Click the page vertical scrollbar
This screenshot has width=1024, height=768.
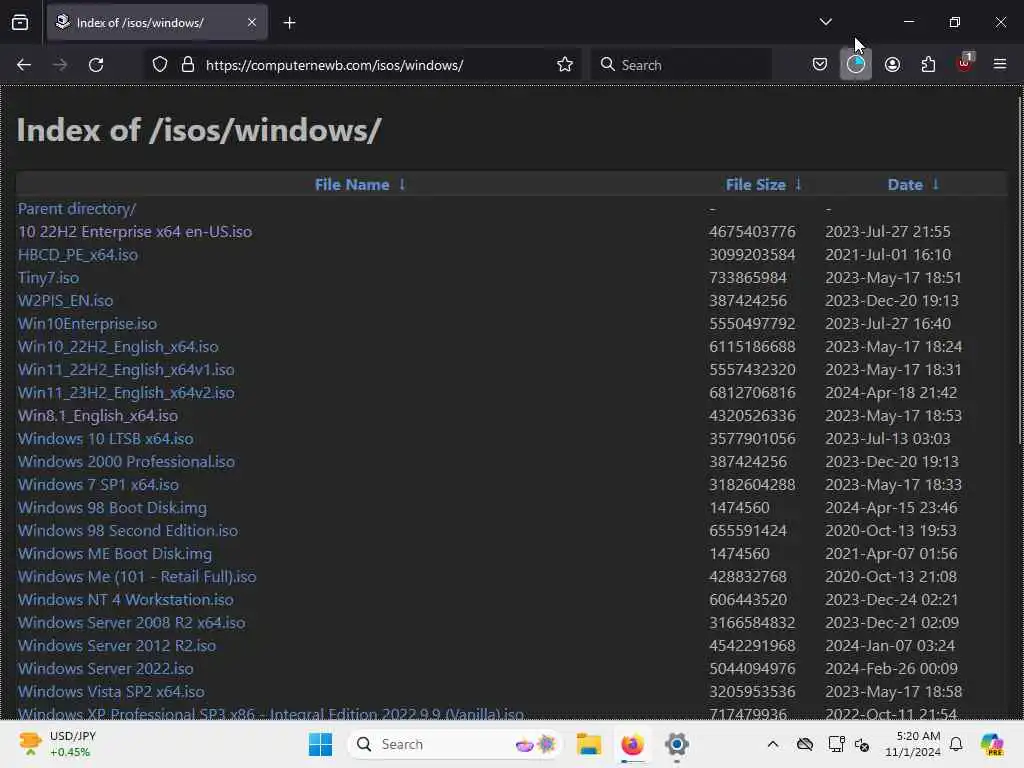[x=1020, y=271]
